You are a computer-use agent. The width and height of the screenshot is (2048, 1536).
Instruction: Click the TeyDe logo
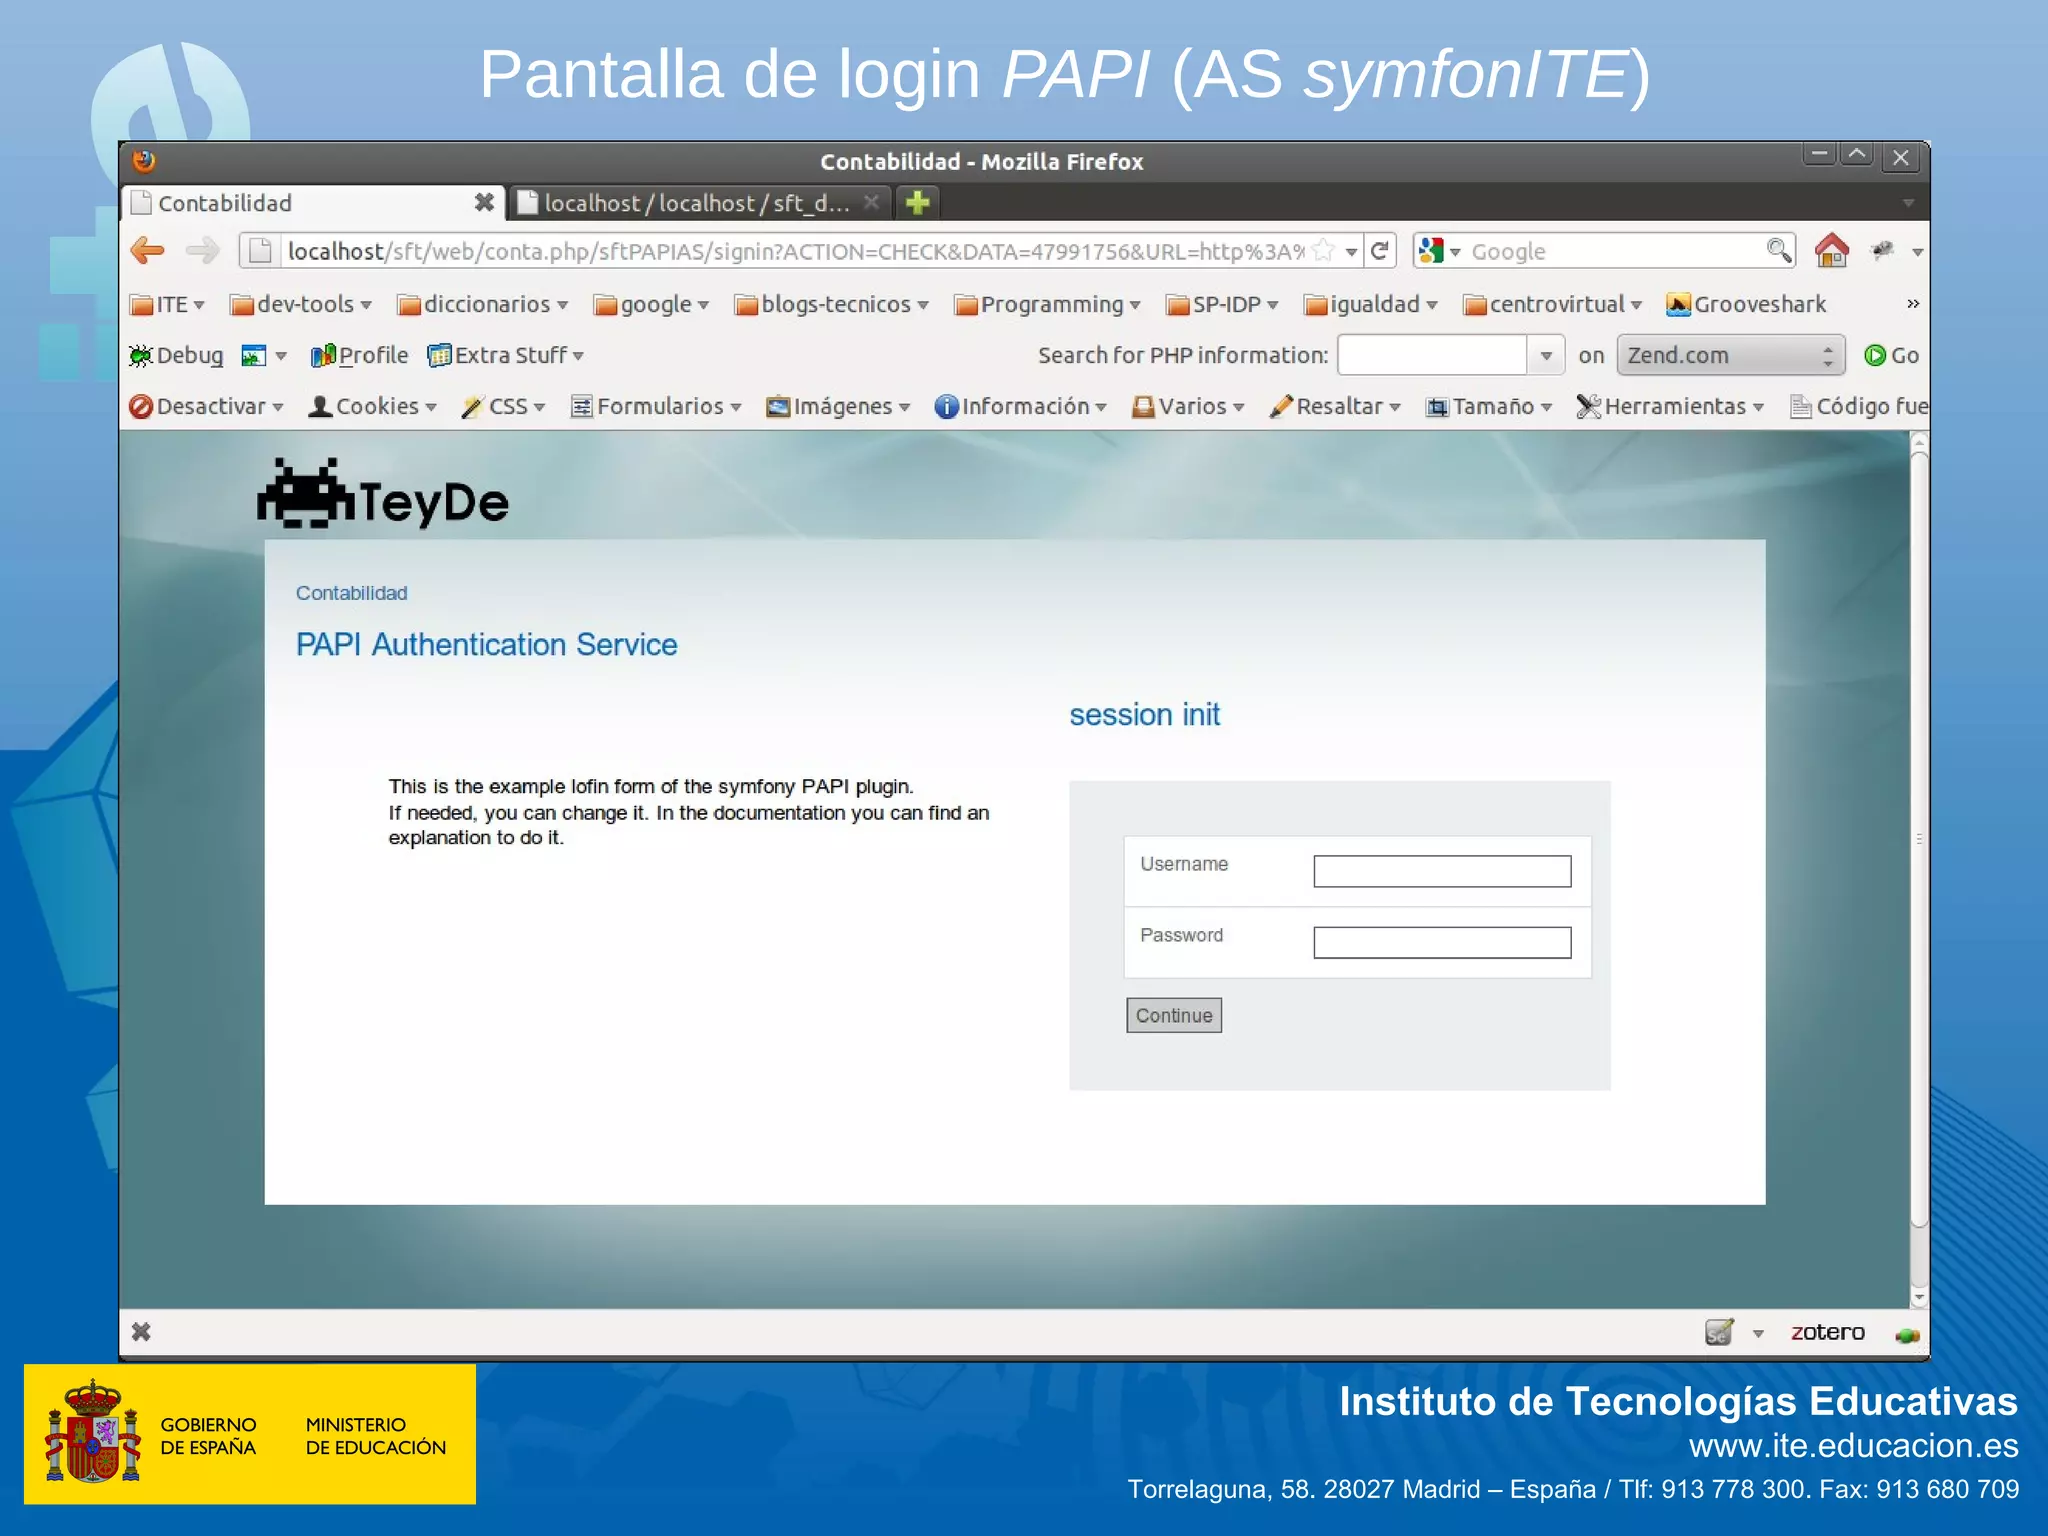pyautogui.click(x=383, y=495)
